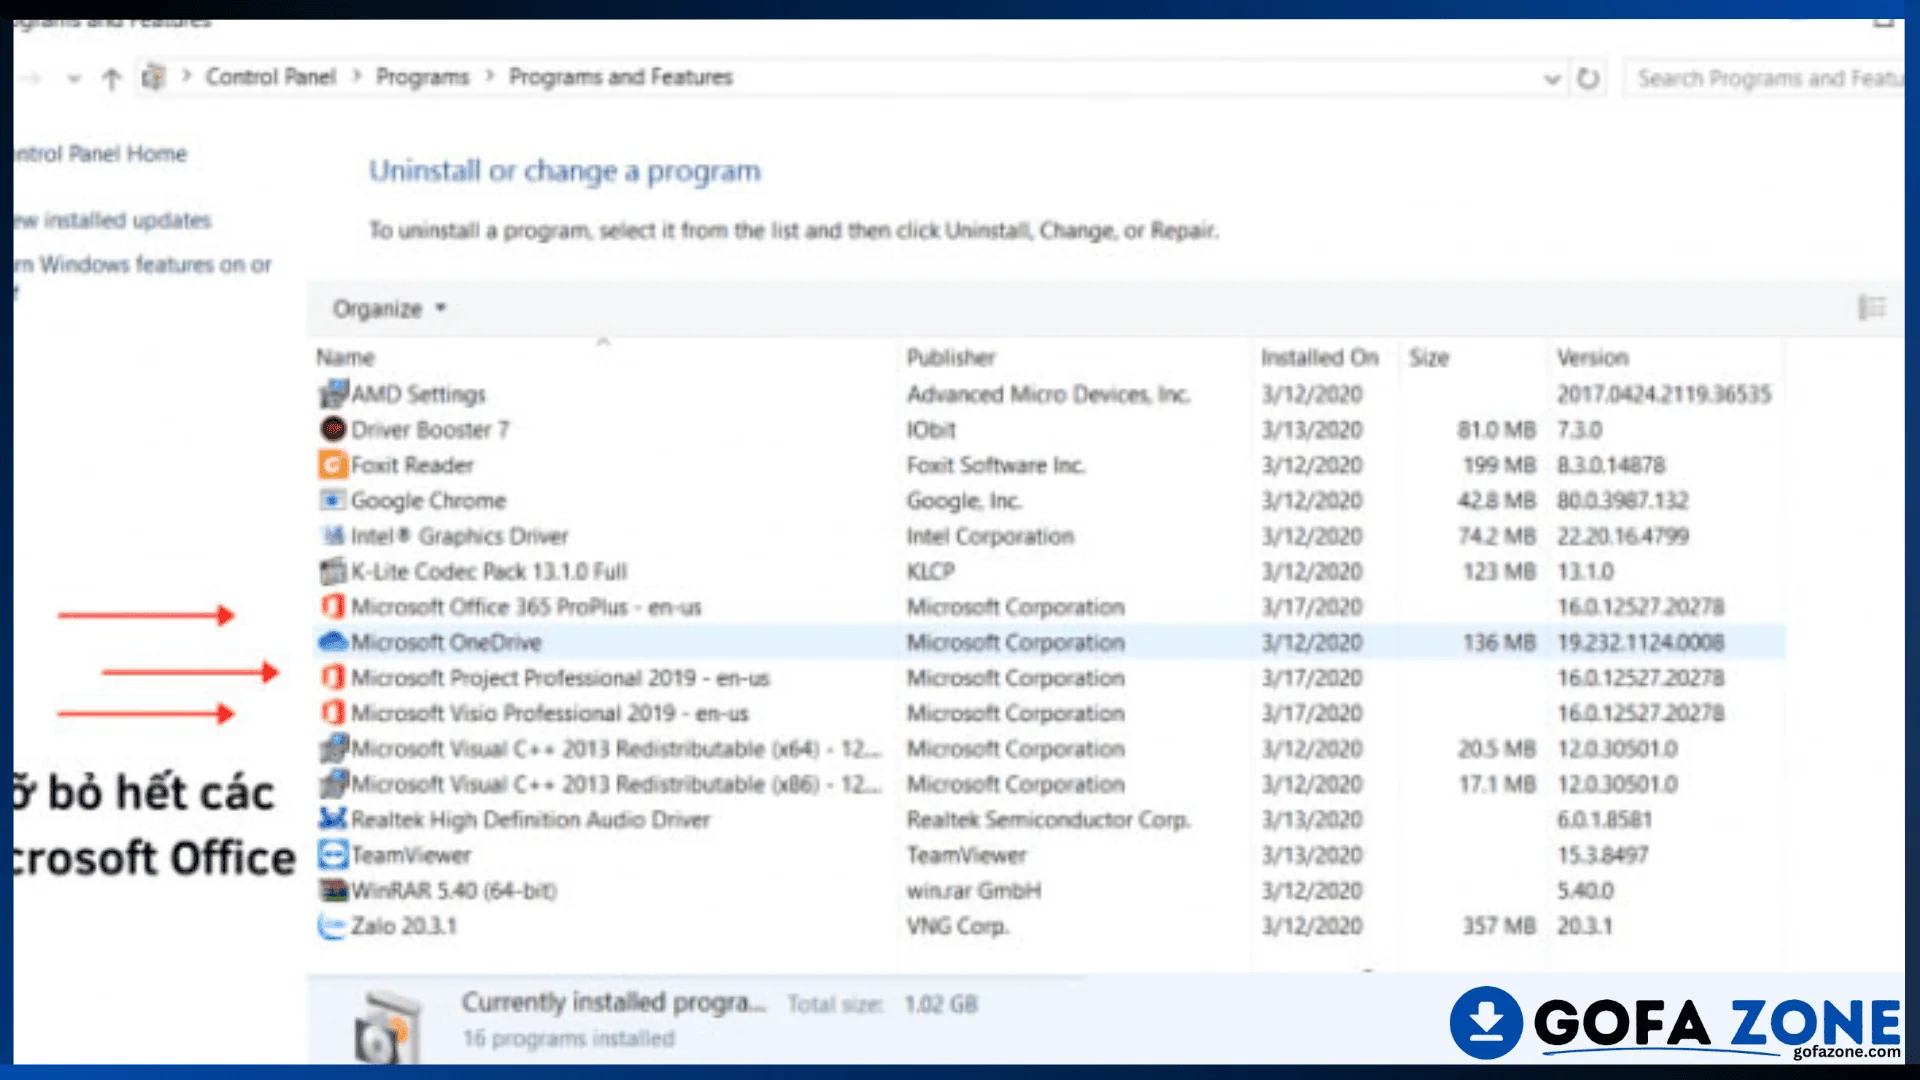Sort by the Version column header
This screenshot has height=1080, width=1920.
[1592, 358]
